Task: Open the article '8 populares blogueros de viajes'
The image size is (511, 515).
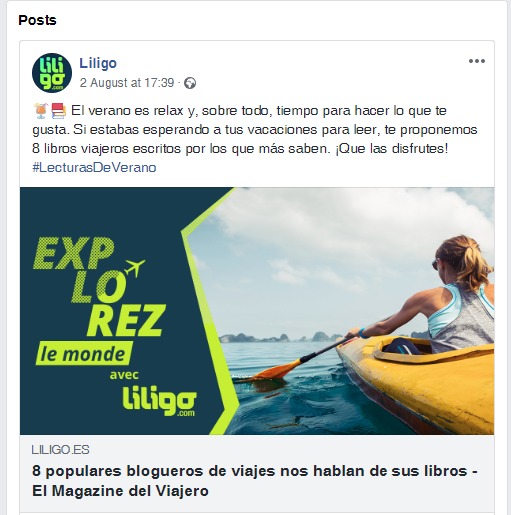Action: 255,481
